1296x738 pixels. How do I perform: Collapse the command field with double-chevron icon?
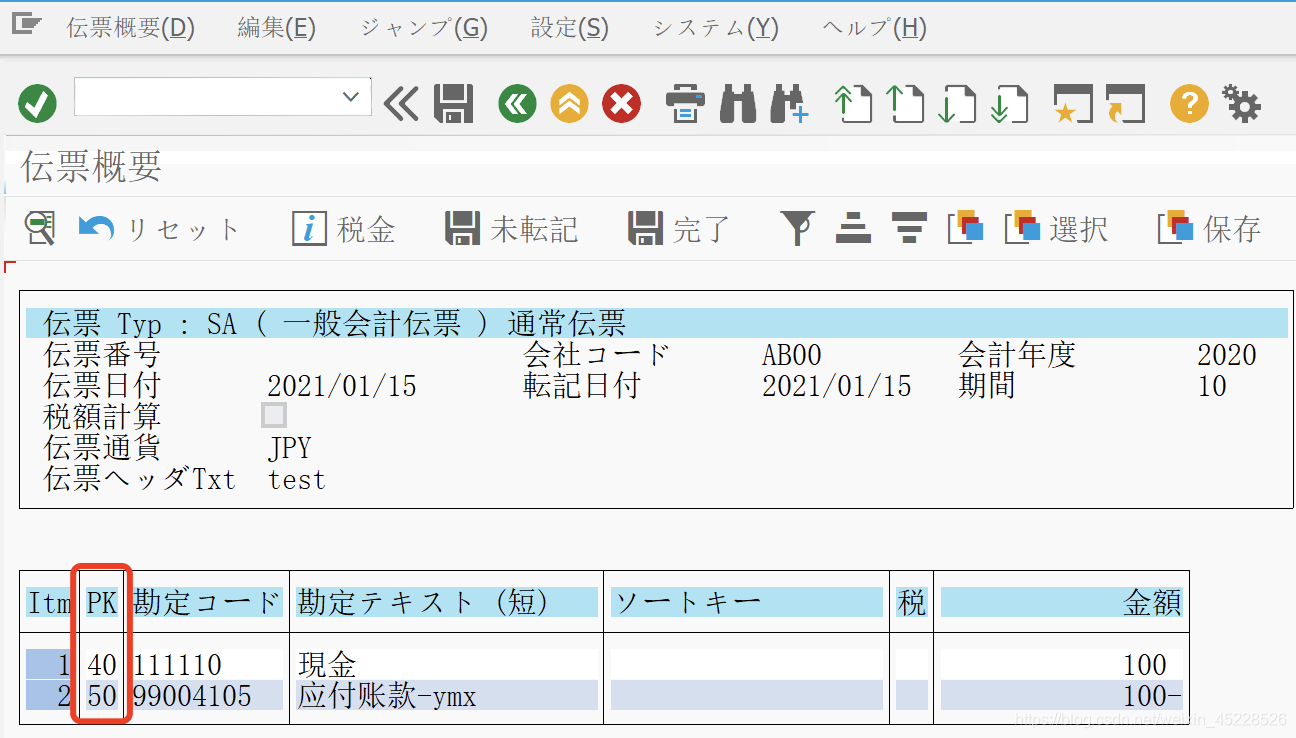pyautogui.click(x=401, y=103)
